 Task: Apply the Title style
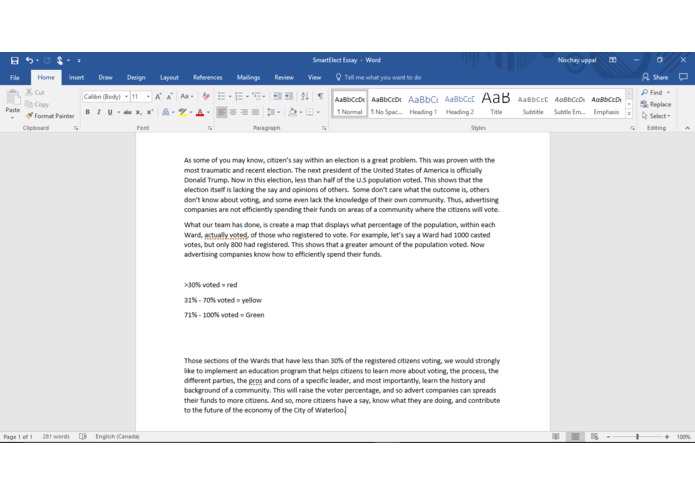[496, 105]
